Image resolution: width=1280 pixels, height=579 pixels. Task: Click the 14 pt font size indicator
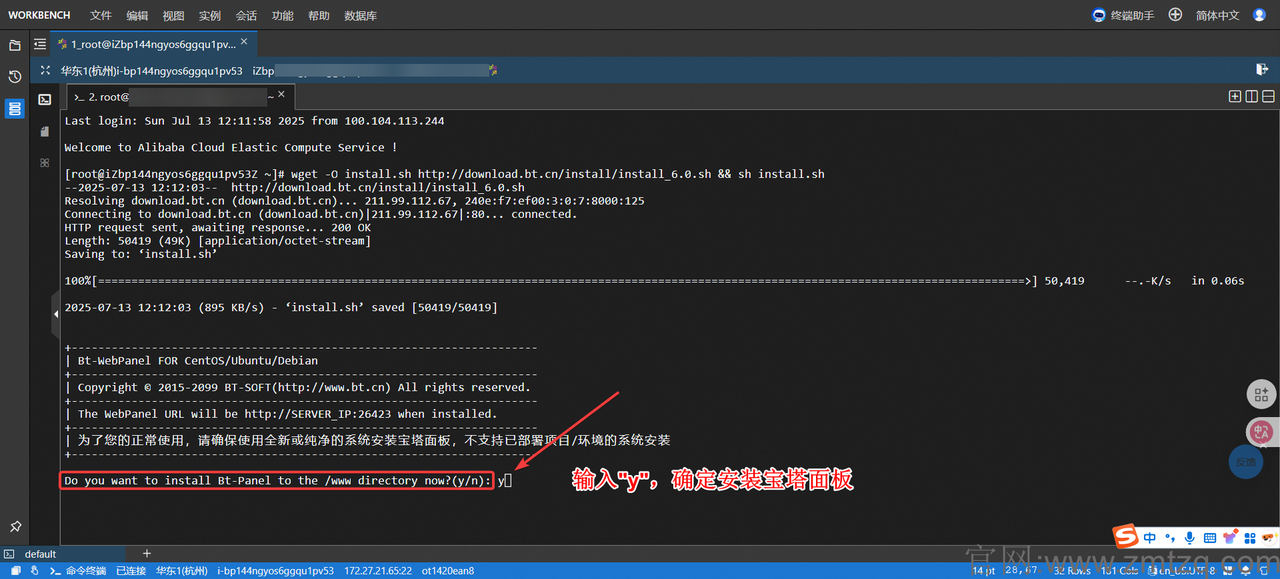pyautogui.click(x=984, y=571)
